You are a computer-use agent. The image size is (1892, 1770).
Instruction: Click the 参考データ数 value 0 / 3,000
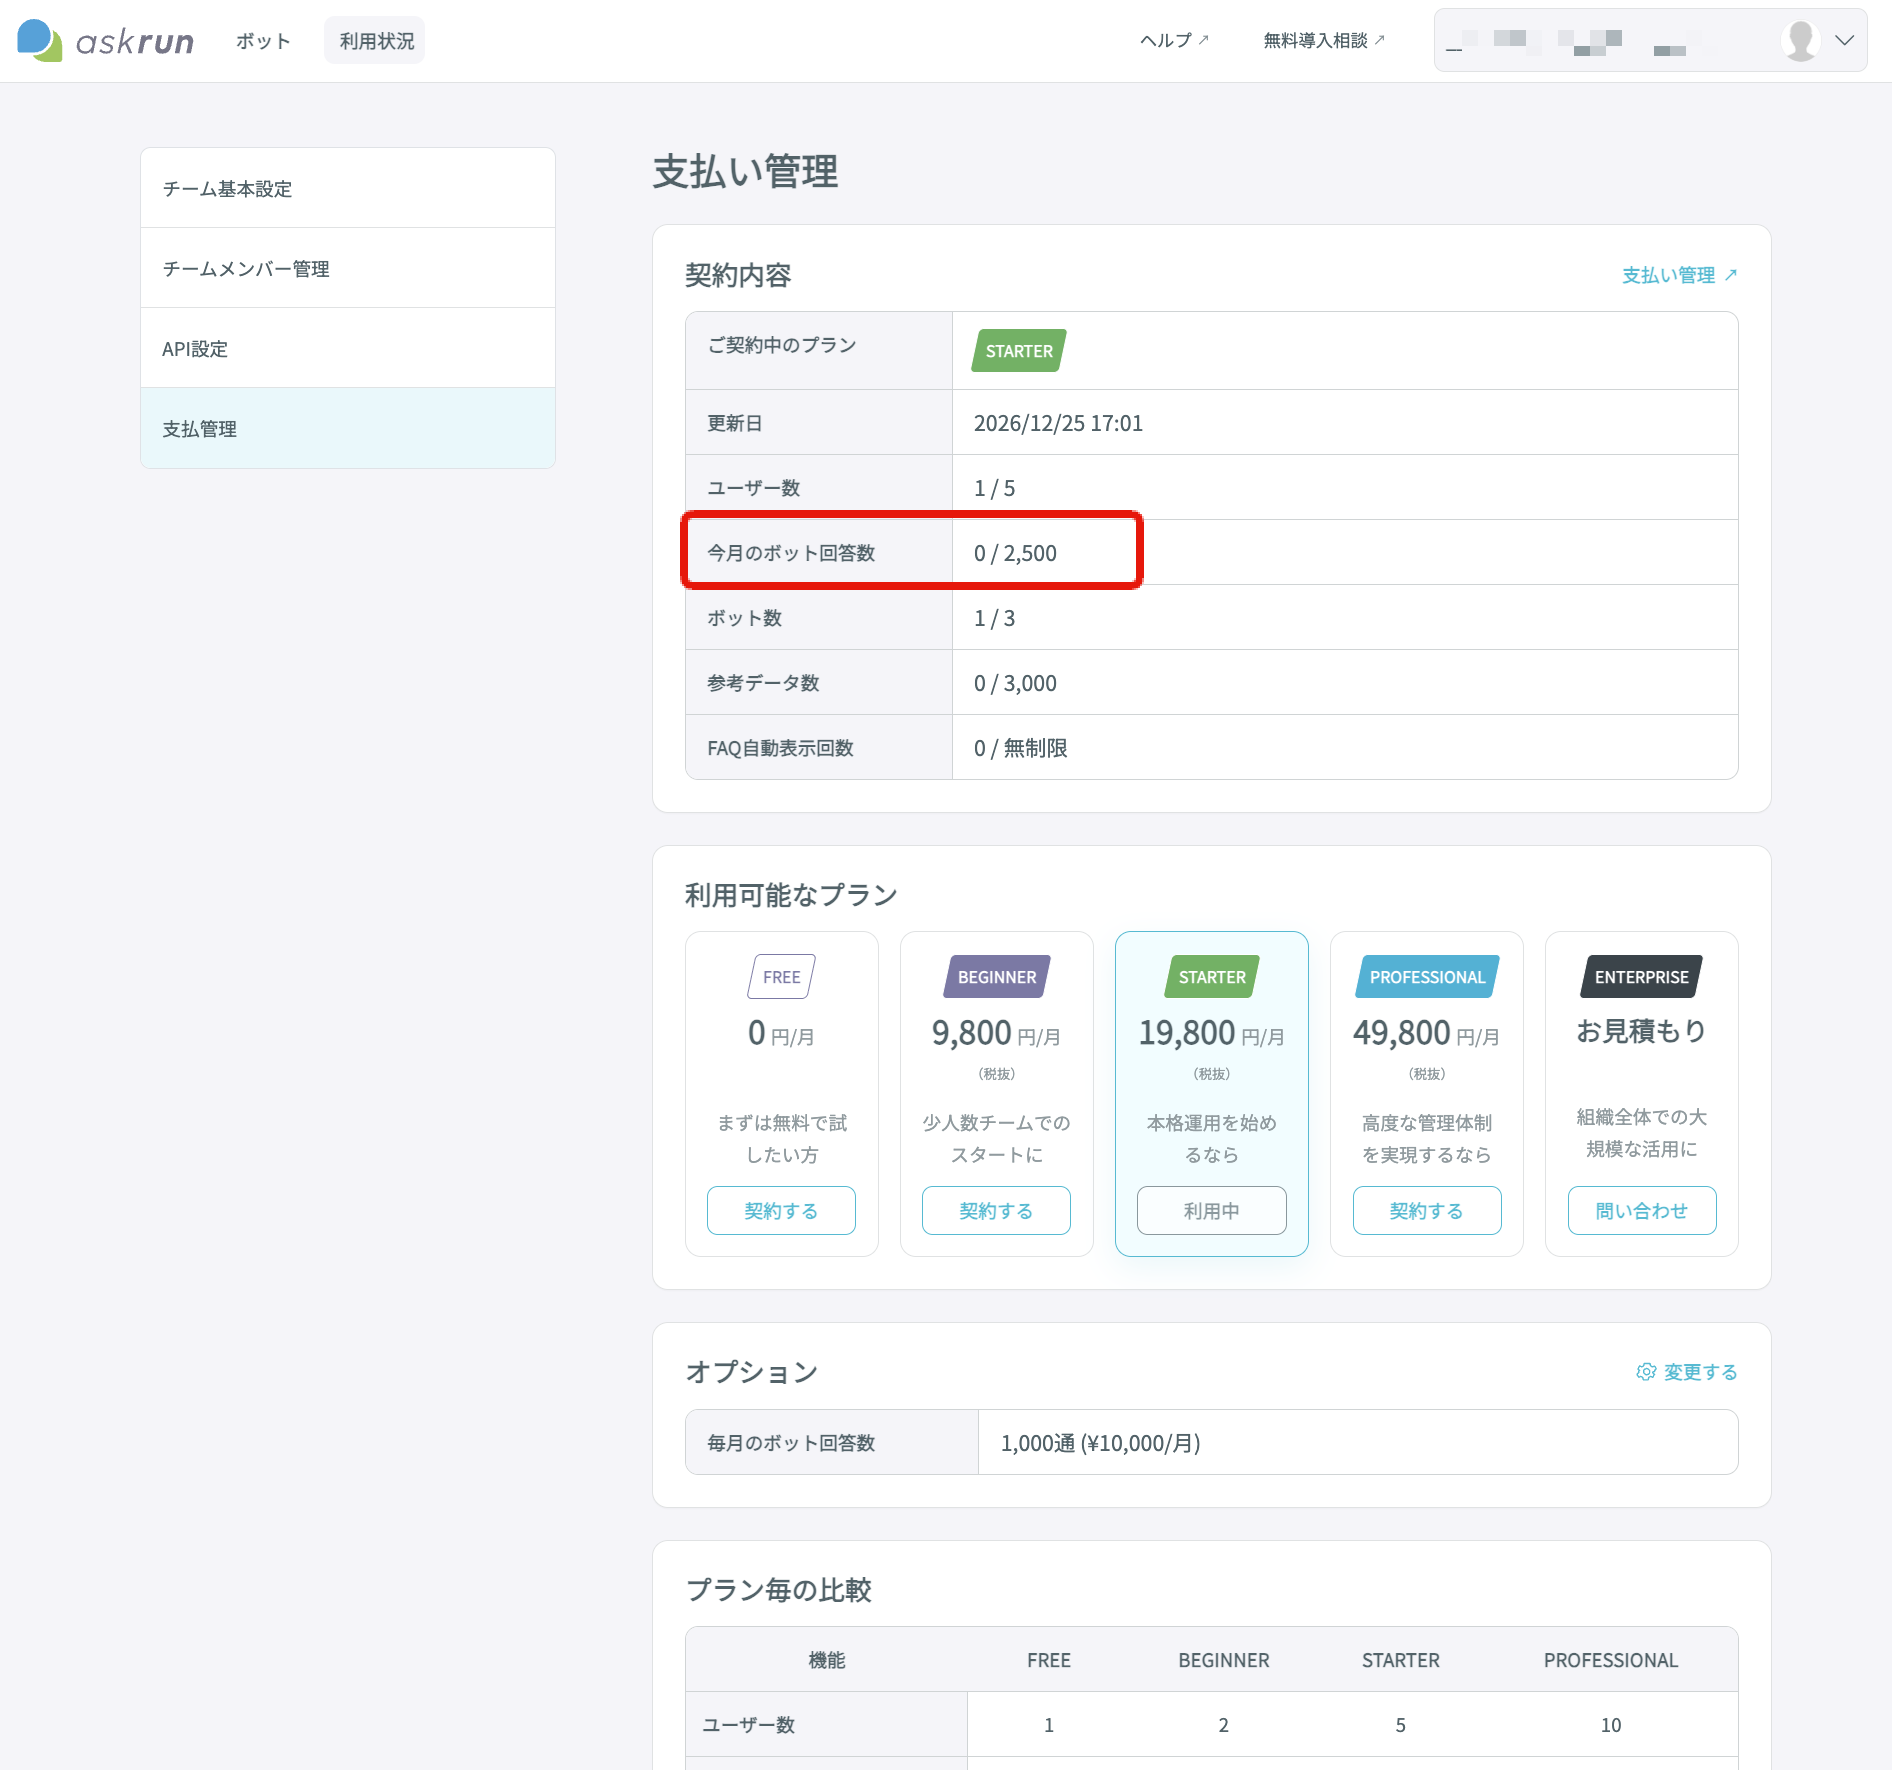pos(1015,683)
